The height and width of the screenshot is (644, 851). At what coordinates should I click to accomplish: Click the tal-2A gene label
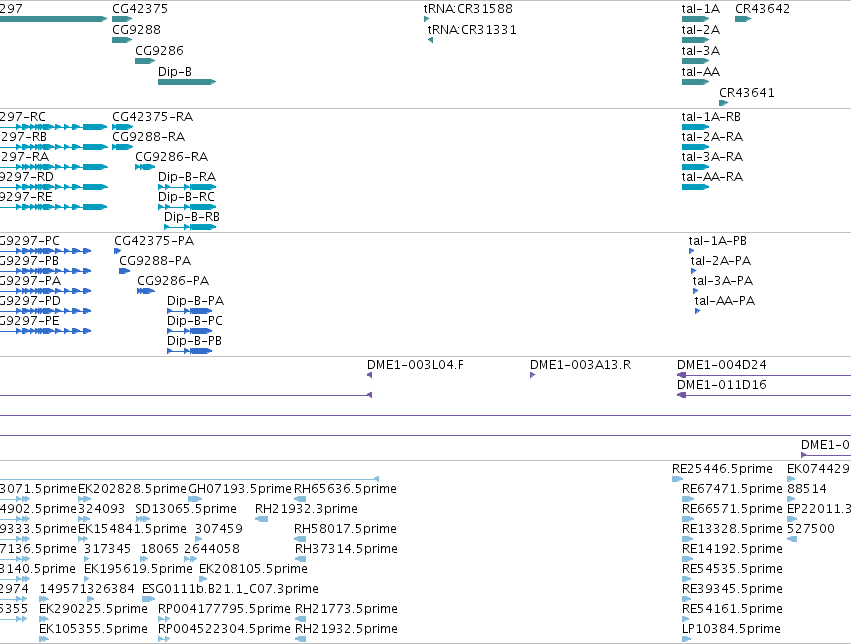701,29
